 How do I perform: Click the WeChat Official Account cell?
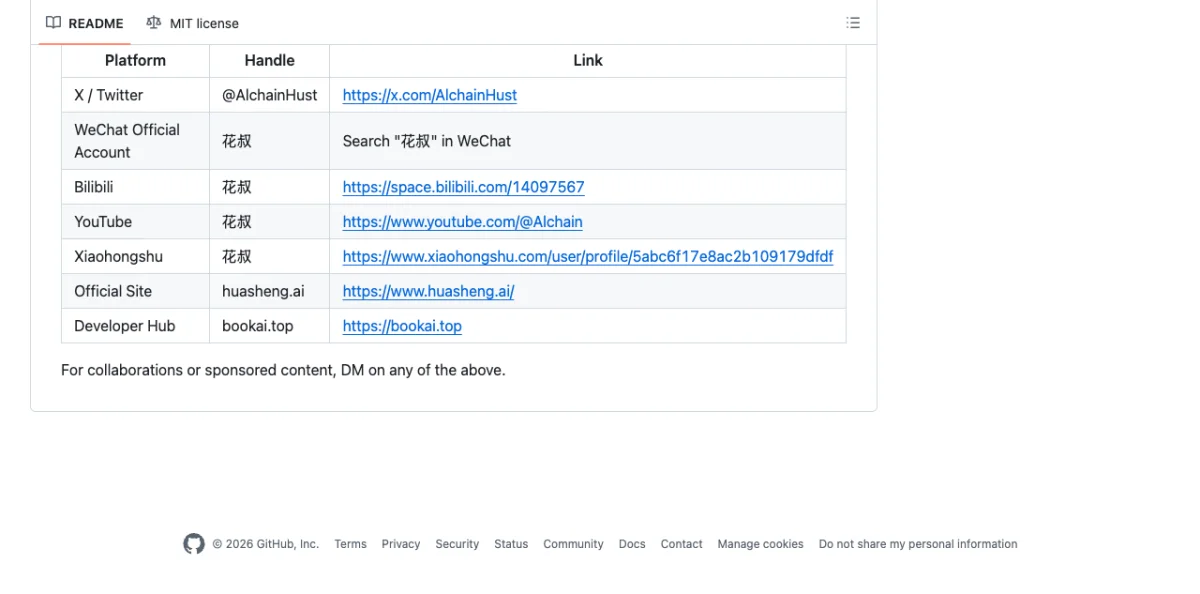pos(135,141)
